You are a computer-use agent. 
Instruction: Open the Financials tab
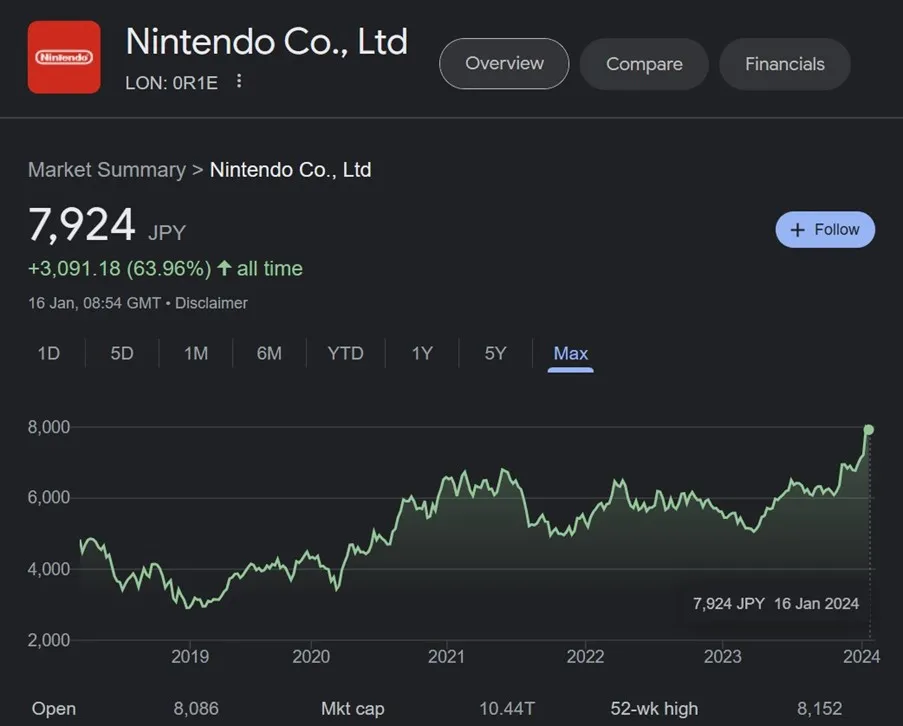pos(785,64)
